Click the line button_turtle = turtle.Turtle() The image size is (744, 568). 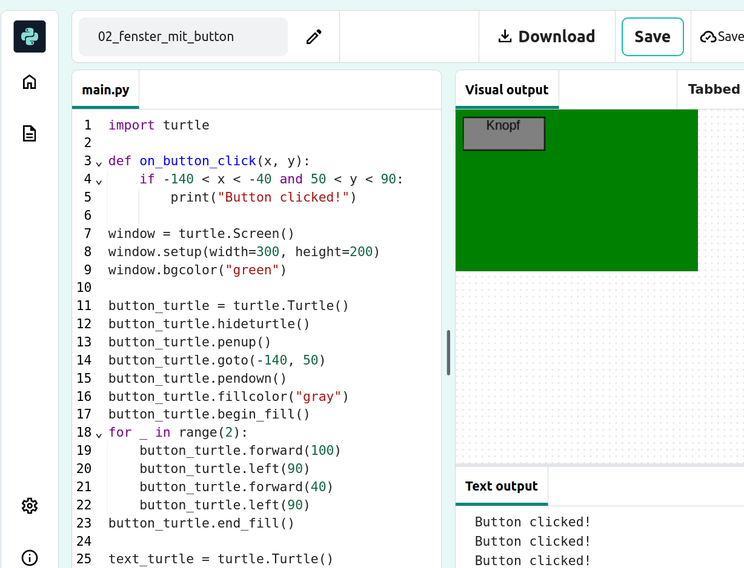click(228, 306)
